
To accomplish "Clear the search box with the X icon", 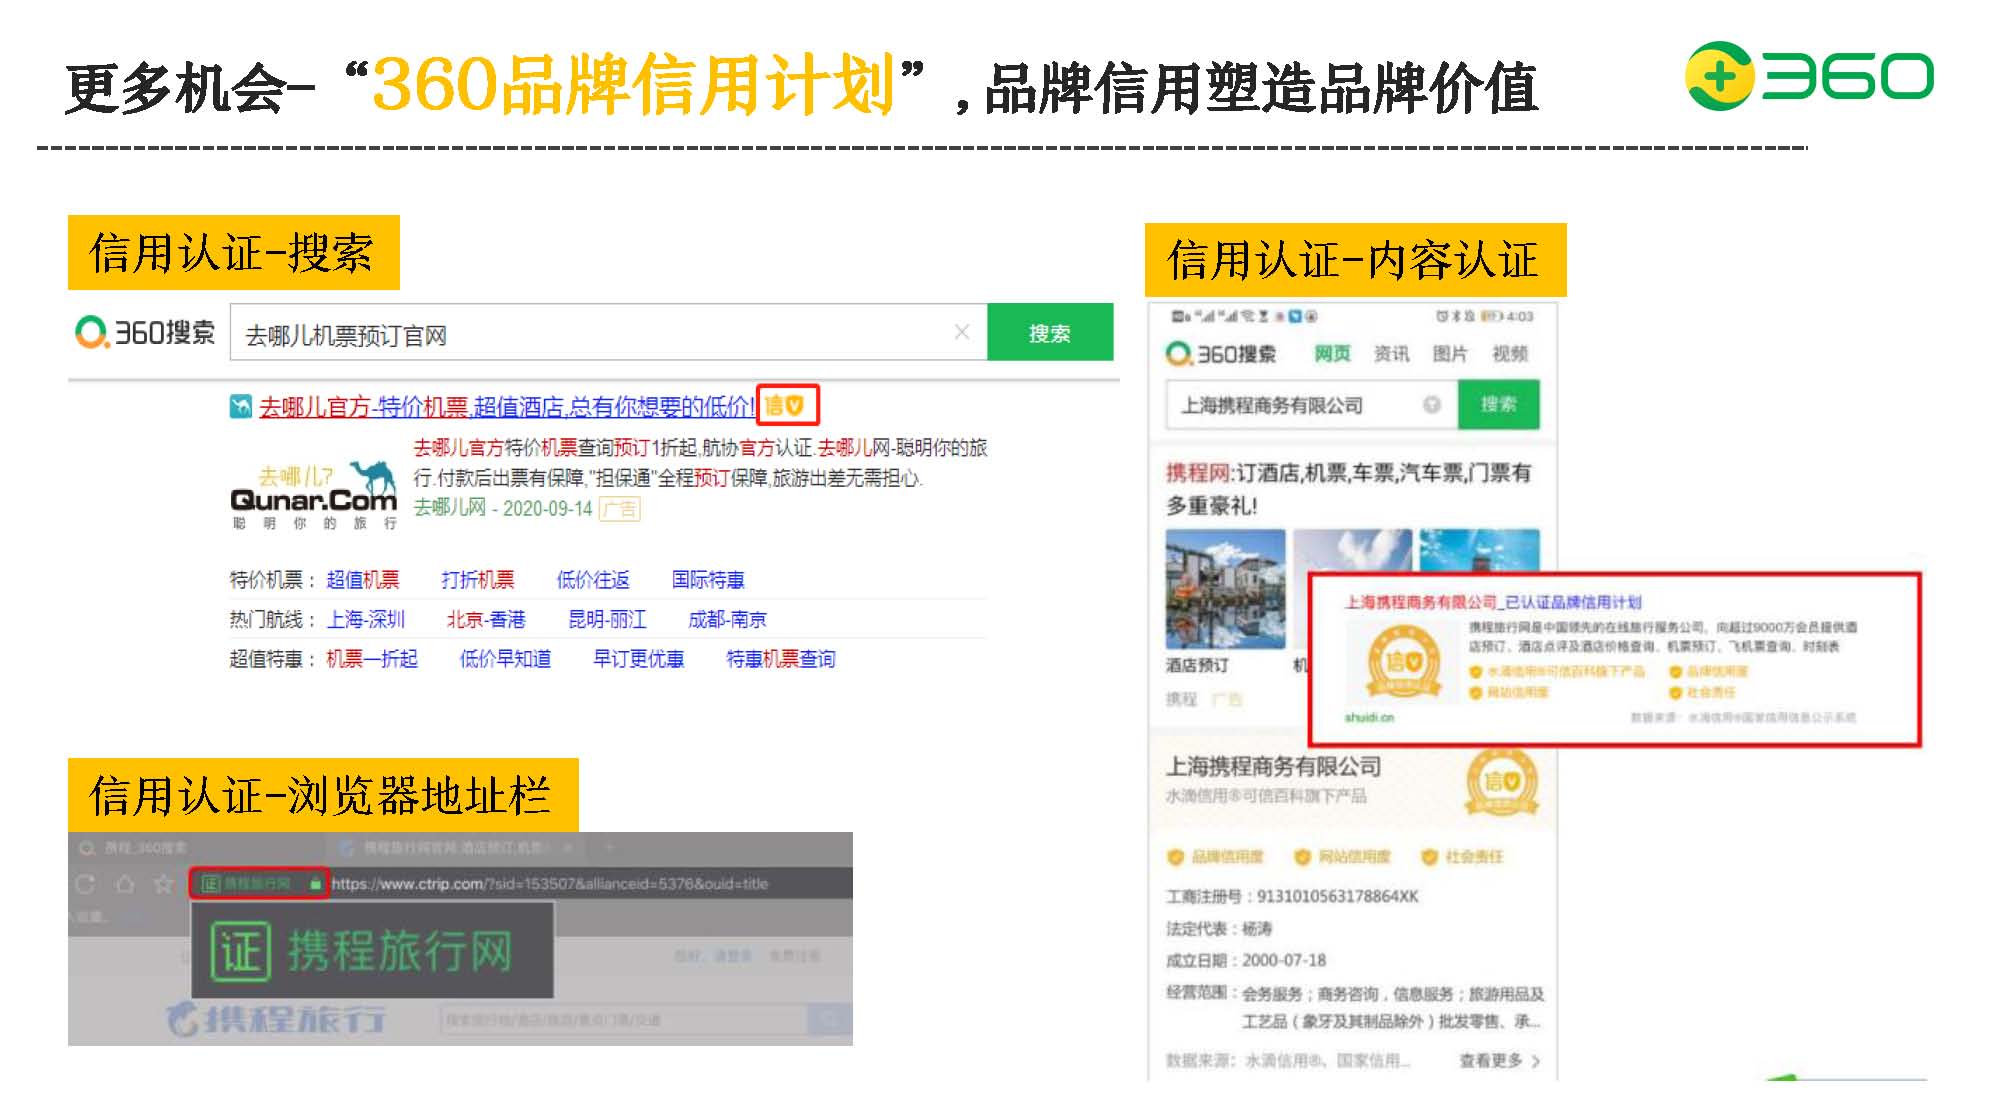I will 962,332.
